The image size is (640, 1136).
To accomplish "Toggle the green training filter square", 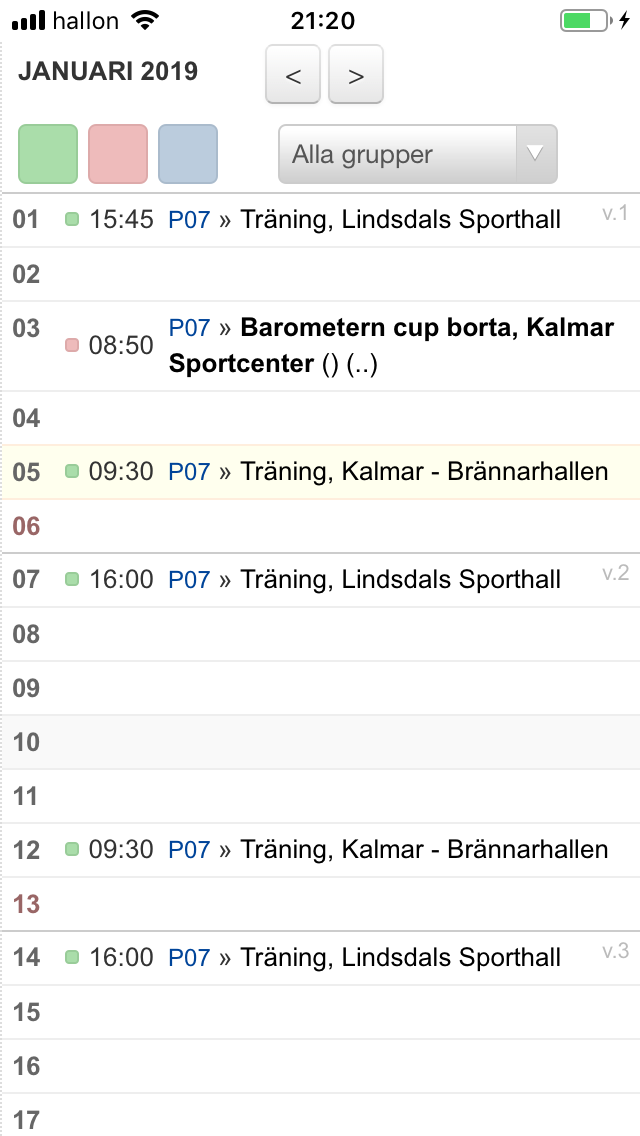I will [48, 154].
